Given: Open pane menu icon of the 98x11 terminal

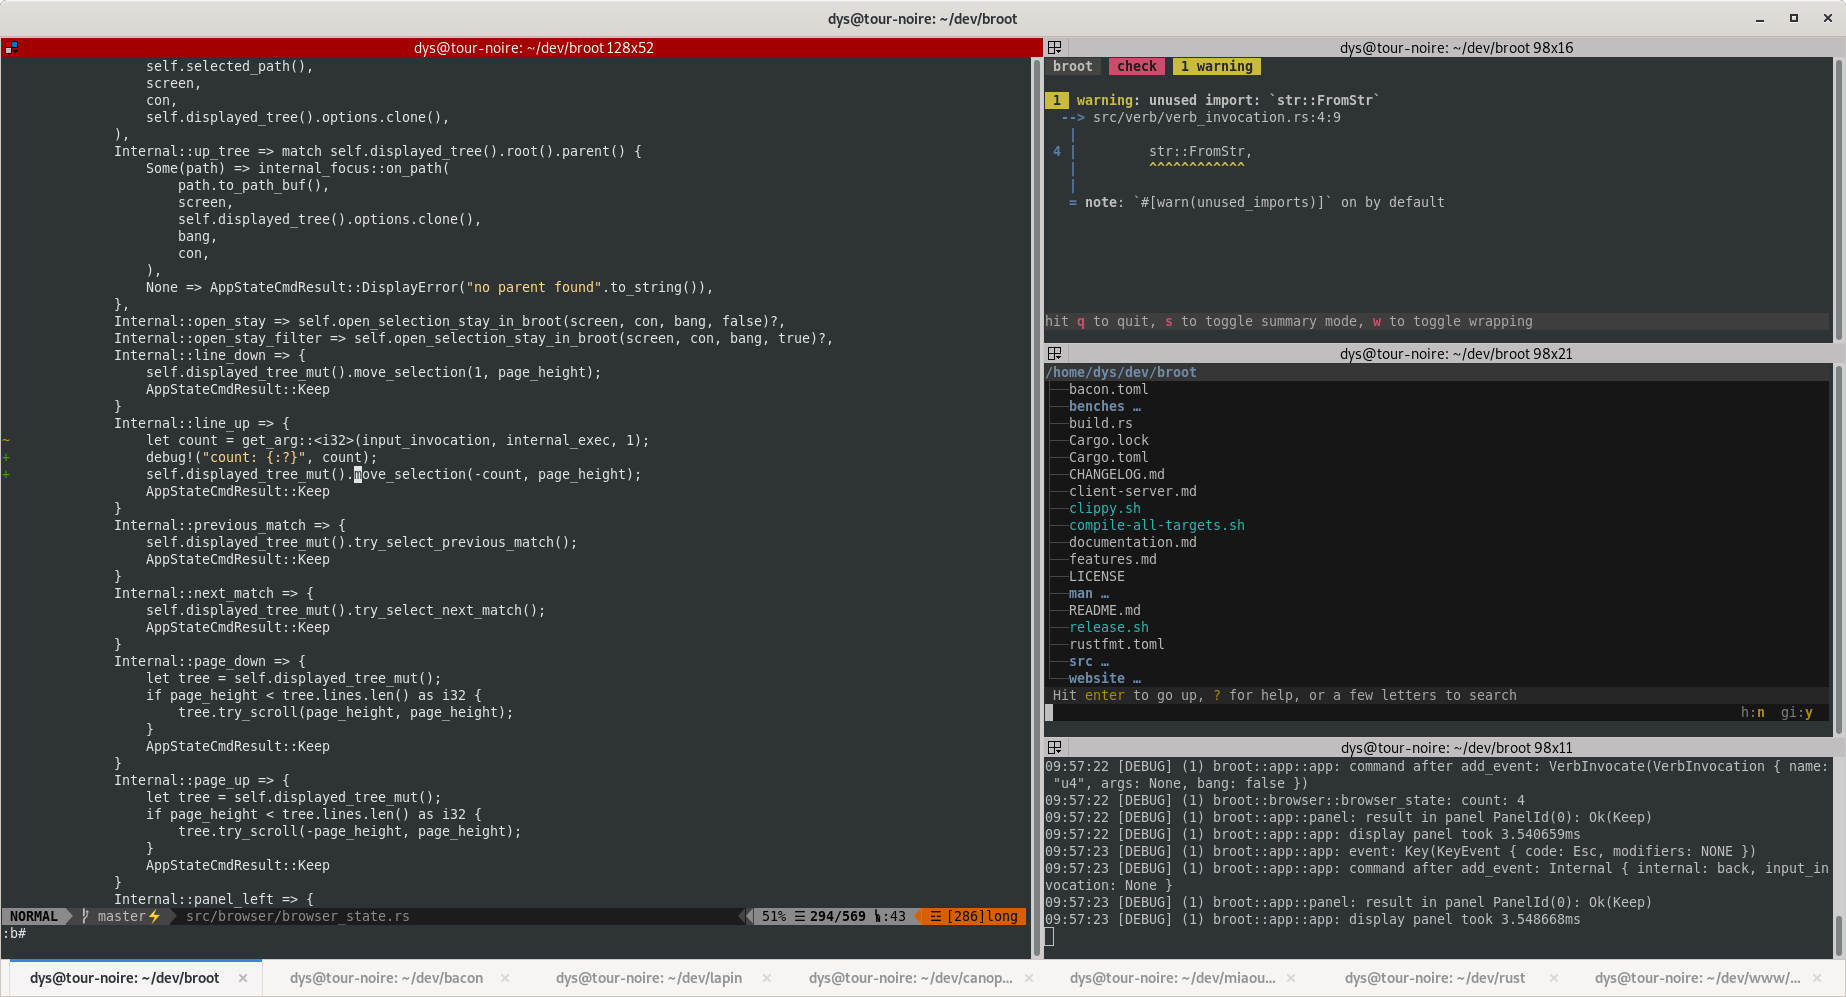Looking at the screenshot, I should (1054, 747).
